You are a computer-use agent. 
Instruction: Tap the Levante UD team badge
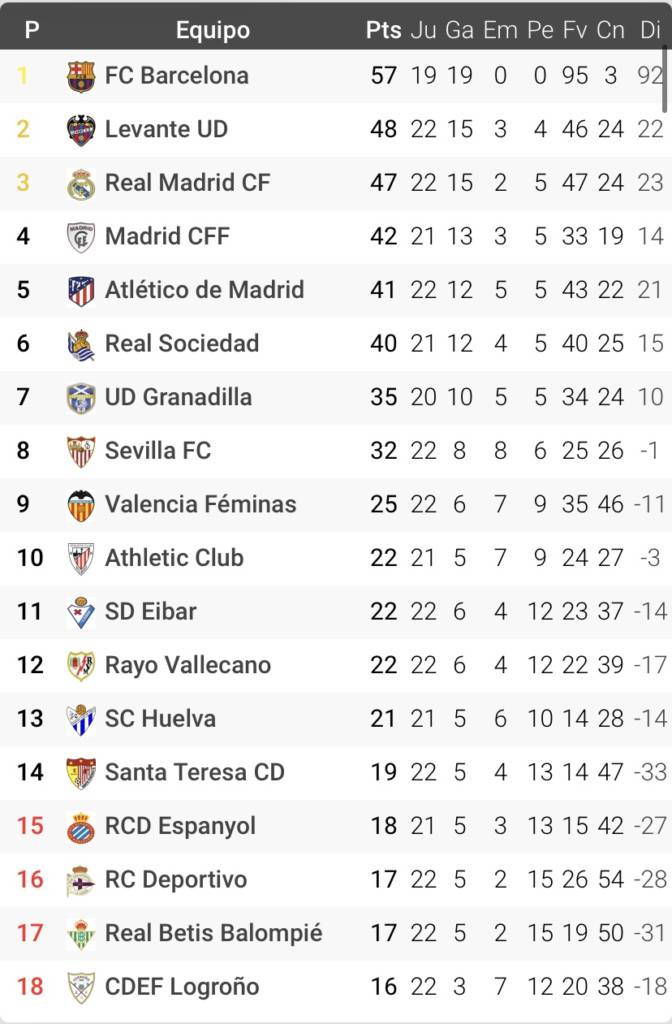click(81, 130)
